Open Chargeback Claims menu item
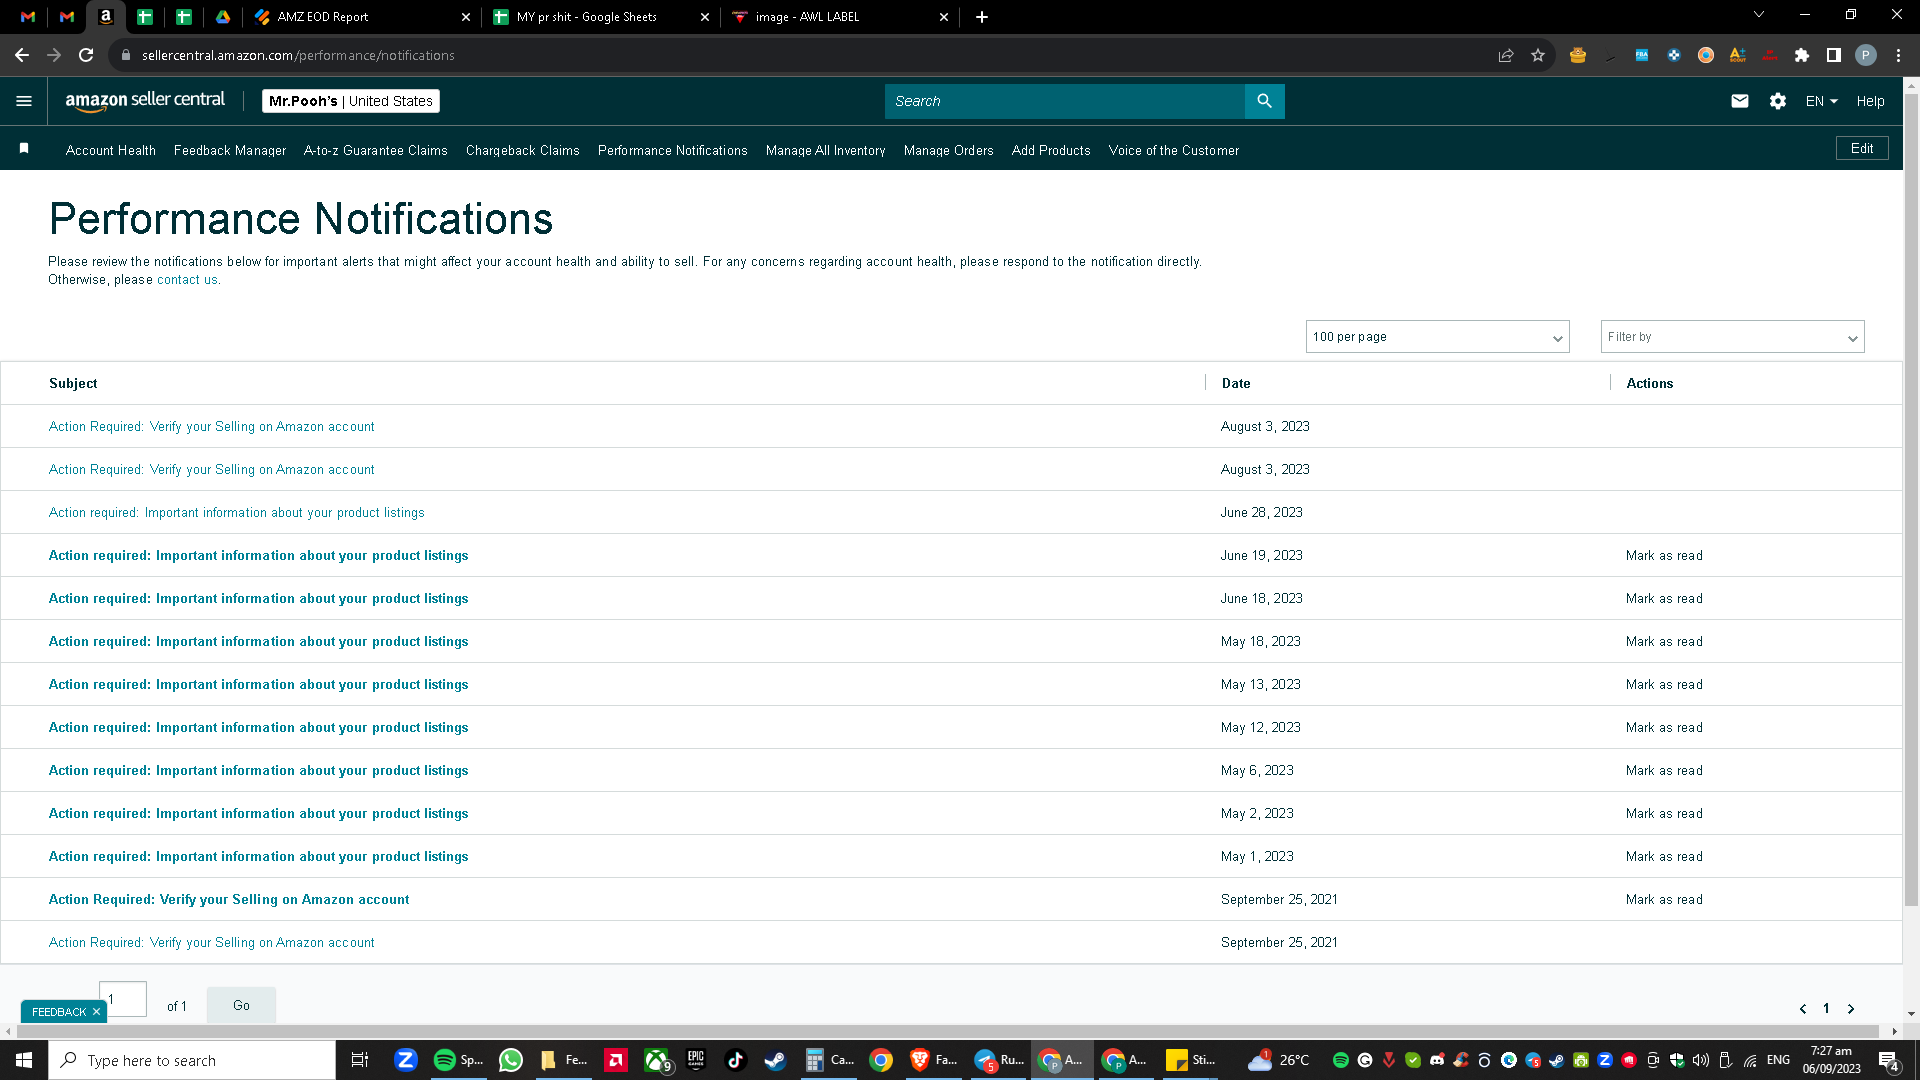1920x1080 pixels. point(523,150)
